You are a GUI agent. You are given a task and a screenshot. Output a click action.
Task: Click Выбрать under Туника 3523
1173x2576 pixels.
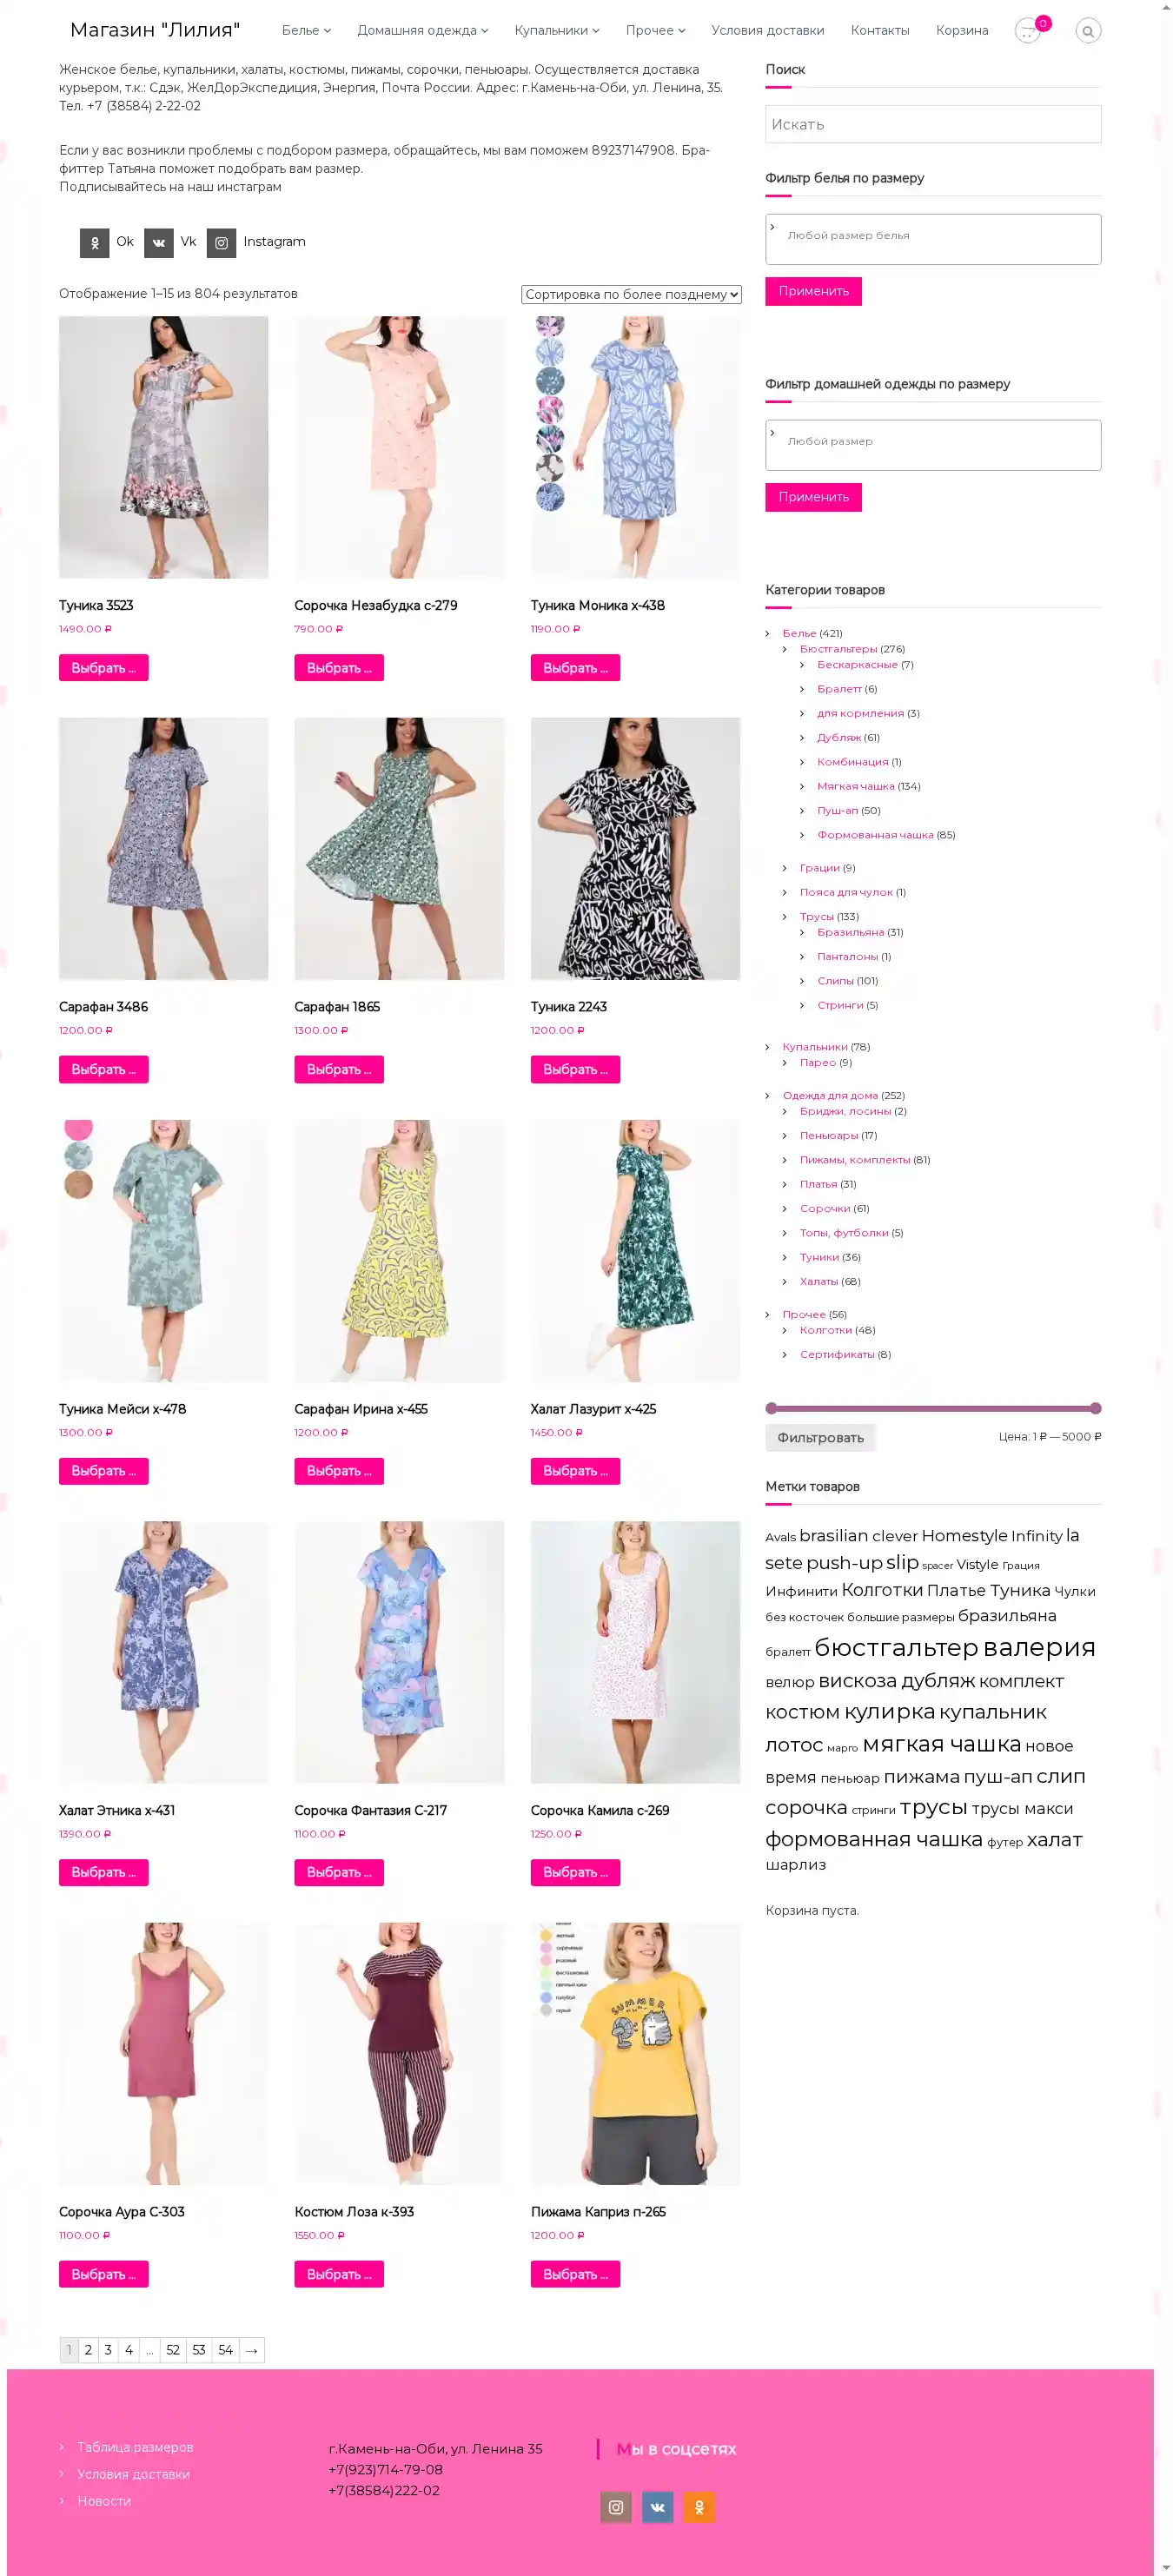[103, 668]
